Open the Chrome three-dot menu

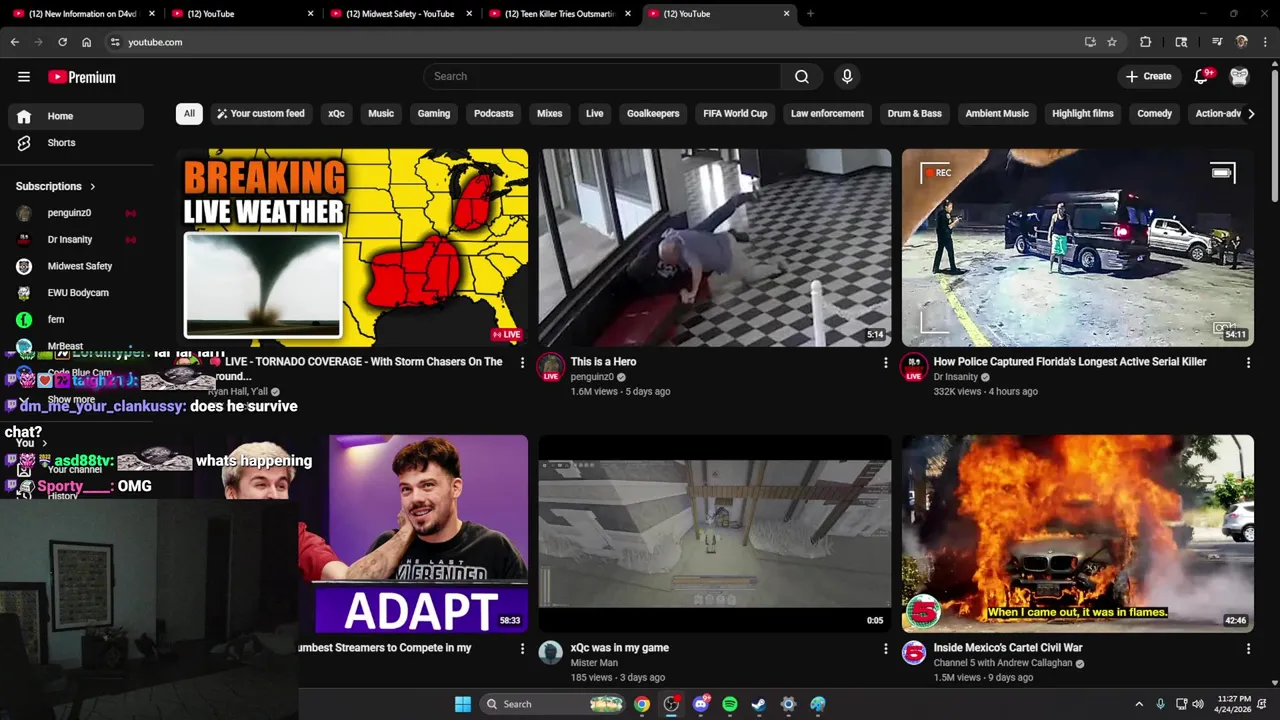click(x=1266, y=42)
